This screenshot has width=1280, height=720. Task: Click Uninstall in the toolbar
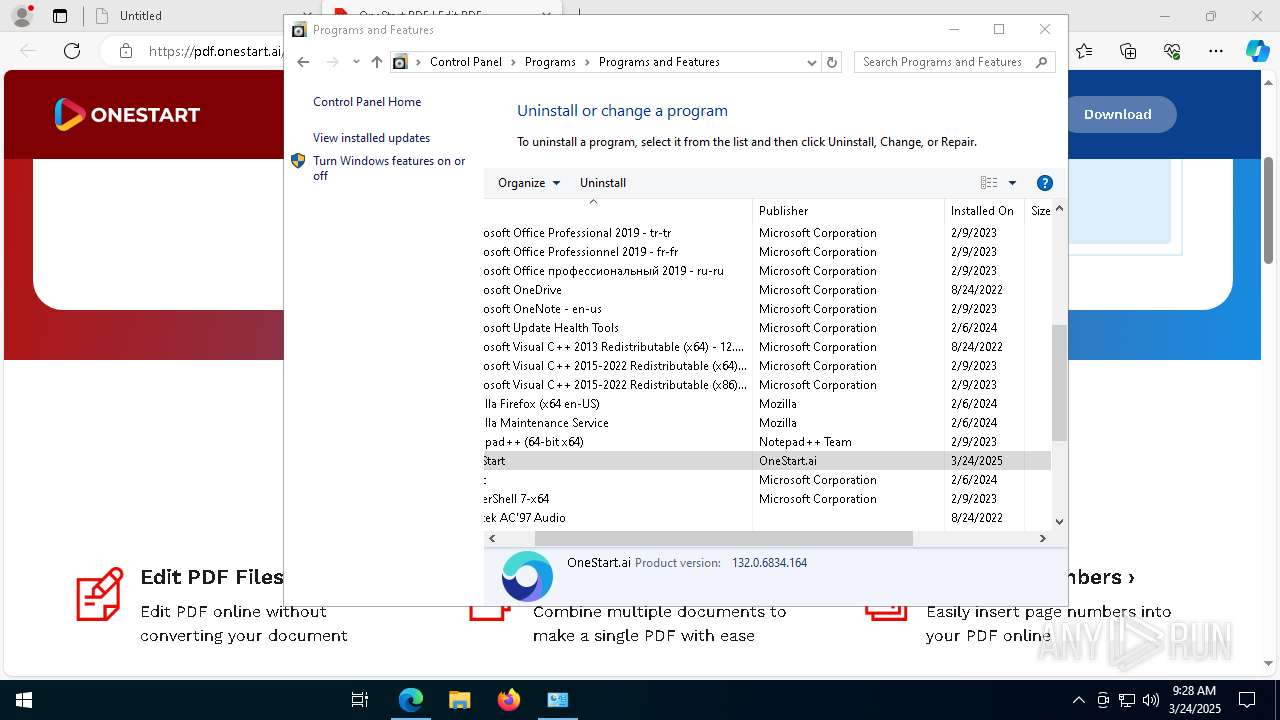603,183
